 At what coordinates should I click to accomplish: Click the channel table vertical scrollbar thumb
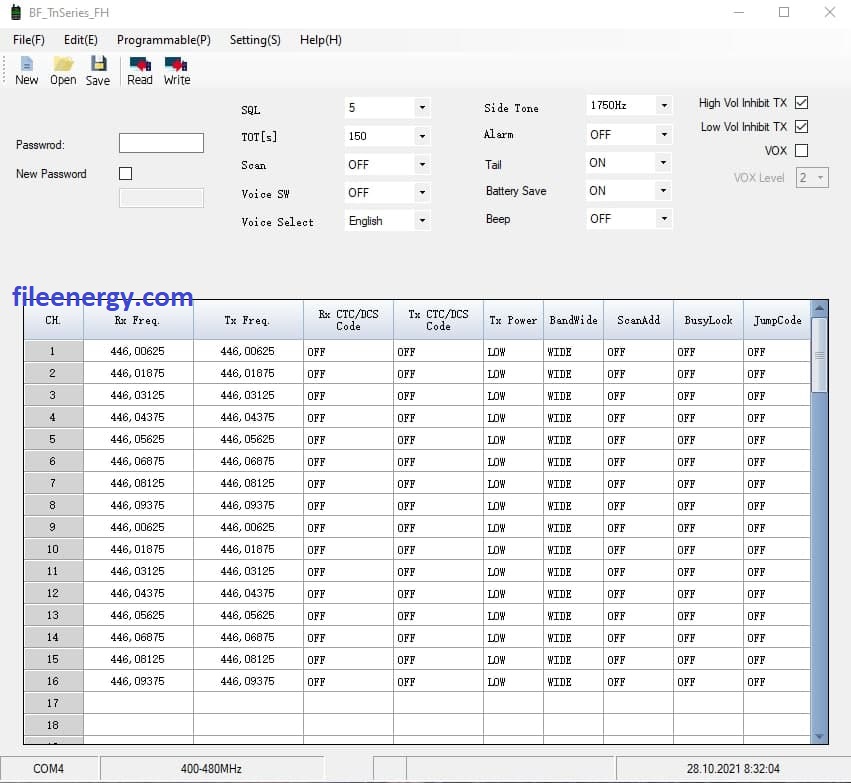tap(820, 355)
